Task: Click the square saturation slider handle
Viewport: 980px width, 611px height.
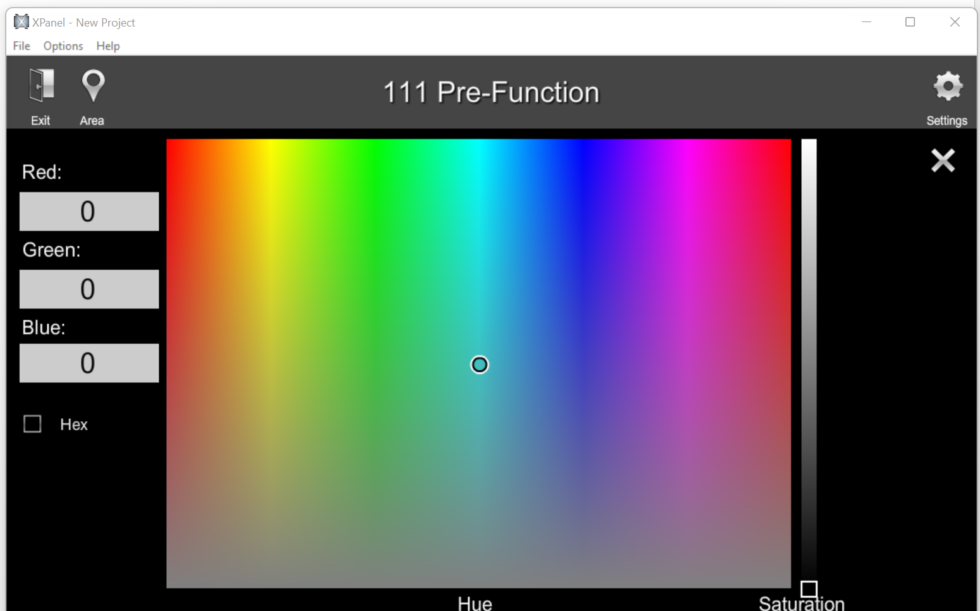Action: point(809,589)
